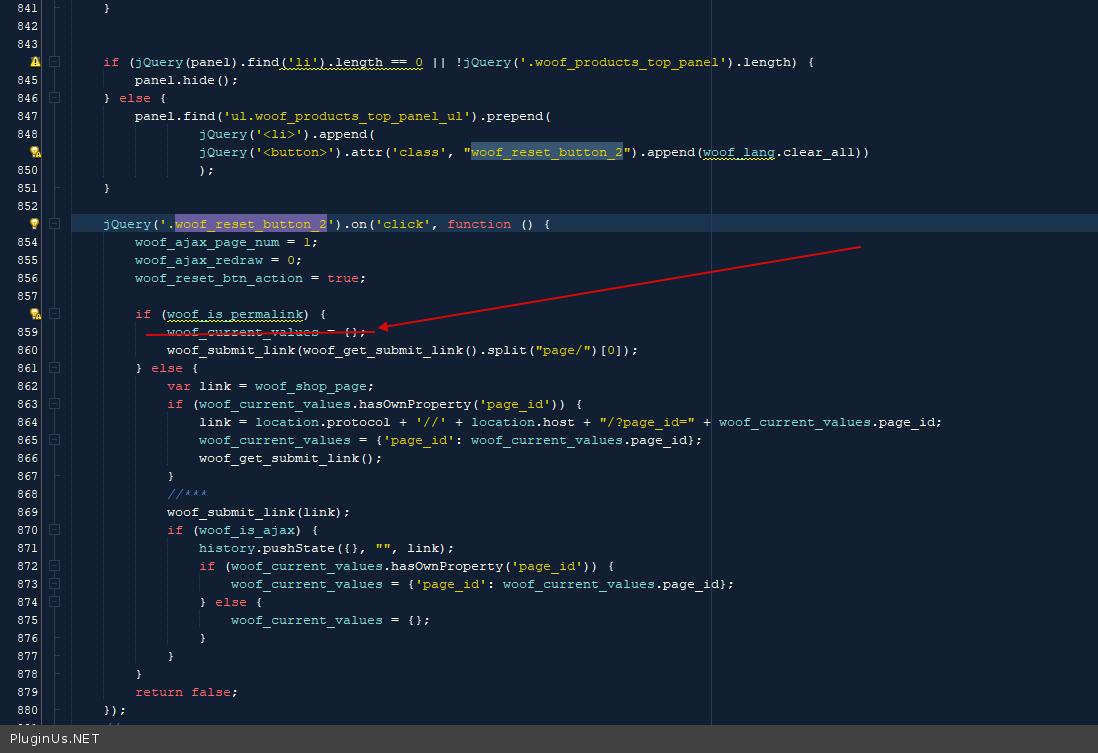This screenshot has height=753, width=1098.
Task: Click line number 860 in the gutter
Action: click(27, 350)
